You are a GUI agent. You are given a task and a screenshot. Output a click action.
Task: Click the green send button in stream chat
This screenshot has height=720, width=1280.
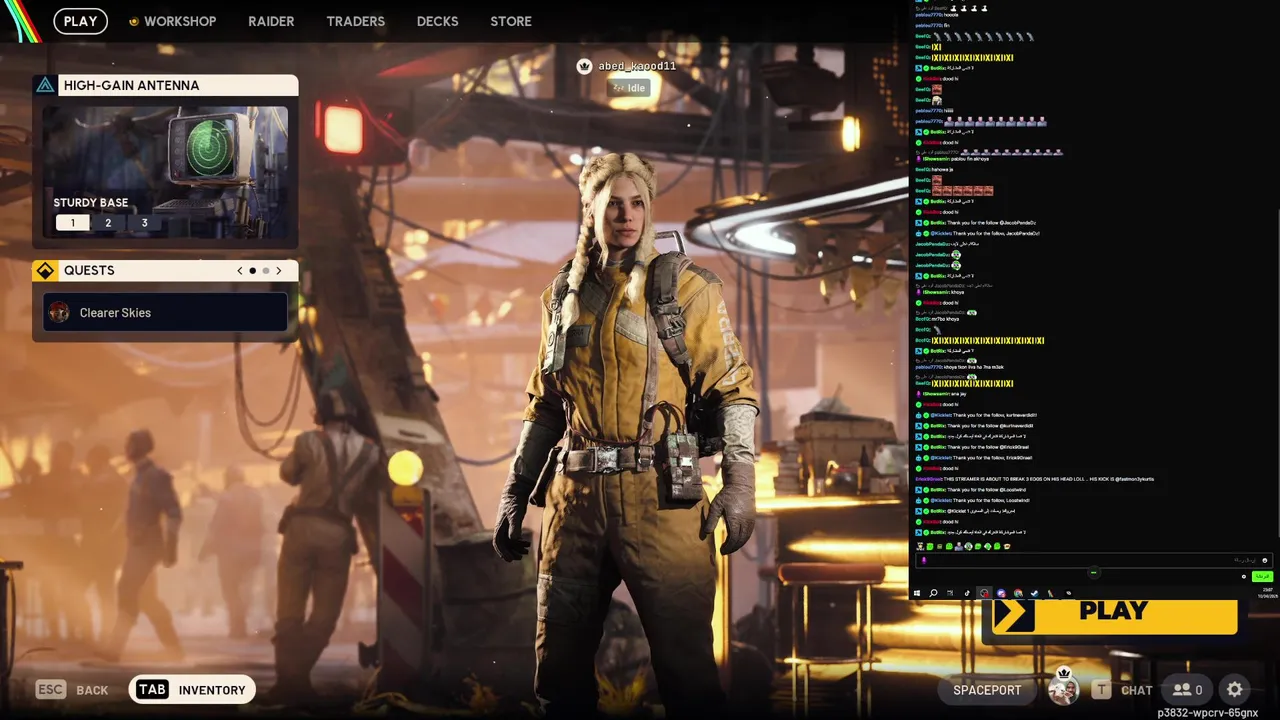tap(1261, 576)
